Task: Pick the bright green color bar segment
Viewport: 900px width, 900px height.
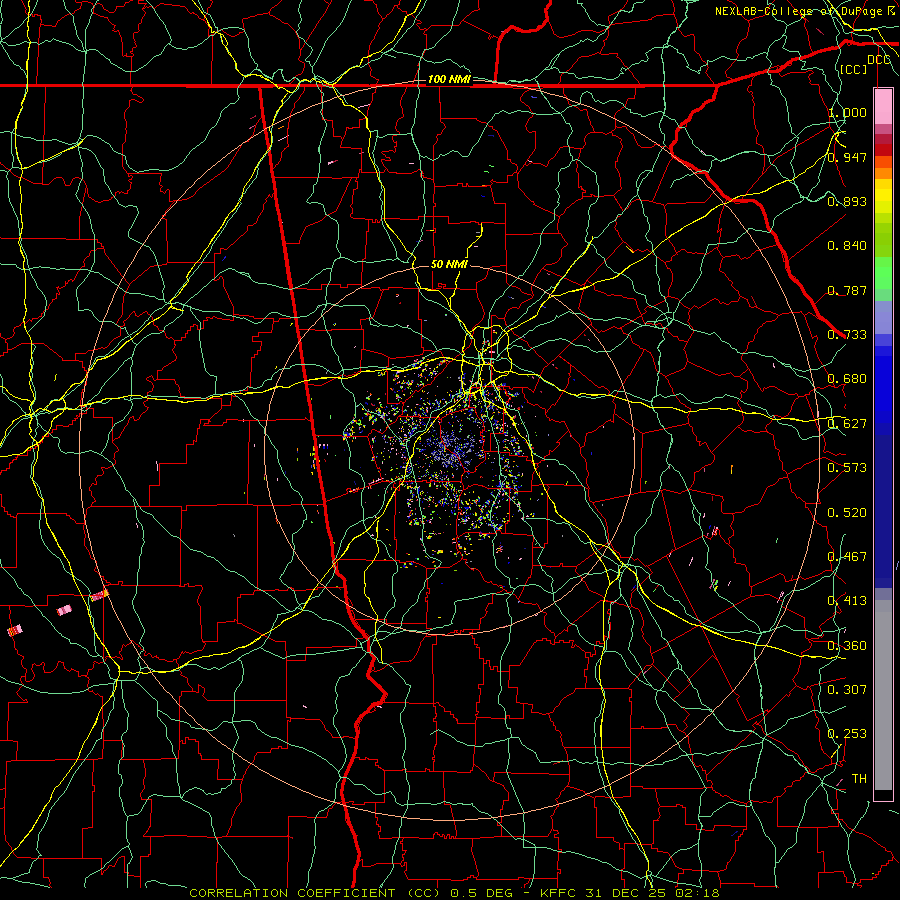Action: pyautogui.click(x=883, y=273)
